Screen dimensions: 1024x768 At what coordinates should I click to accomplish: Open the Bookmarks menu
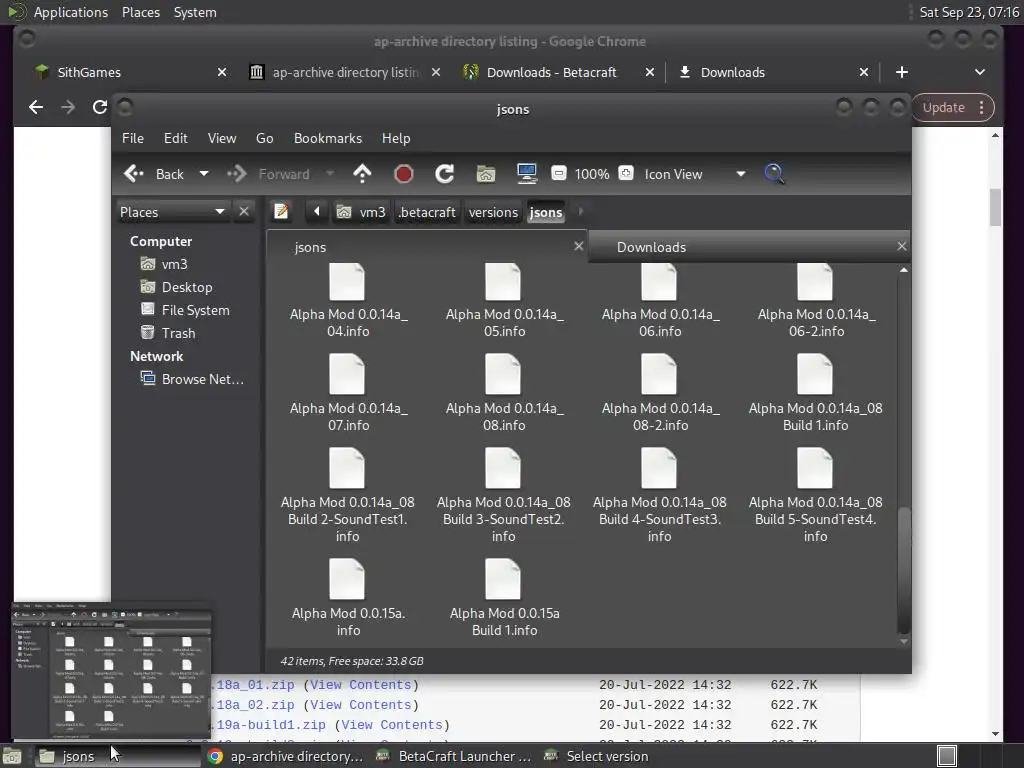(328, 138)
